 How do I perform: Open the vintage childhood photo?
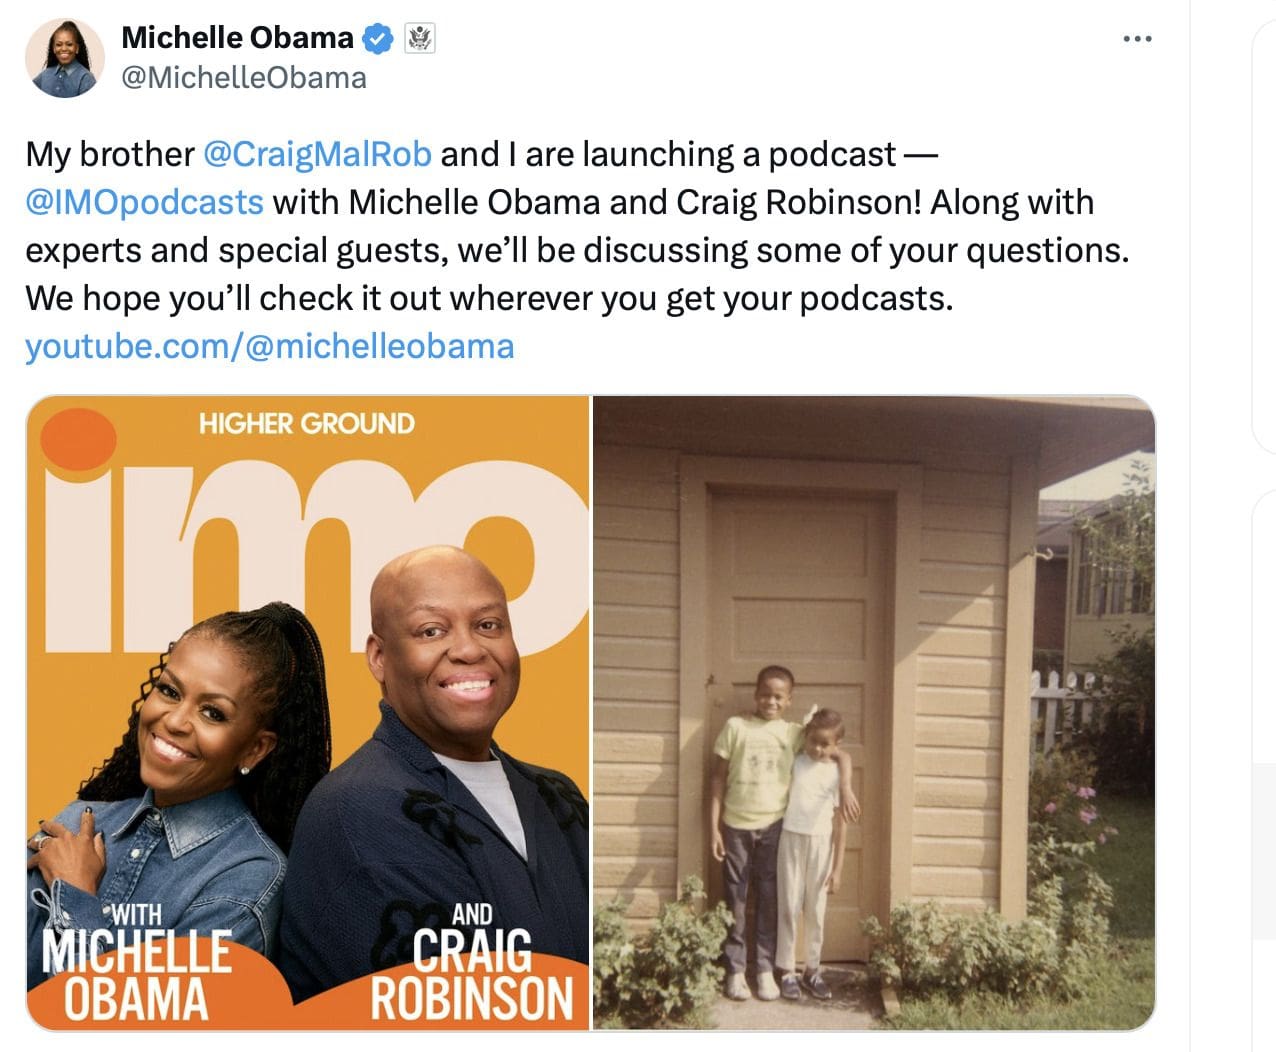point(874,713)
